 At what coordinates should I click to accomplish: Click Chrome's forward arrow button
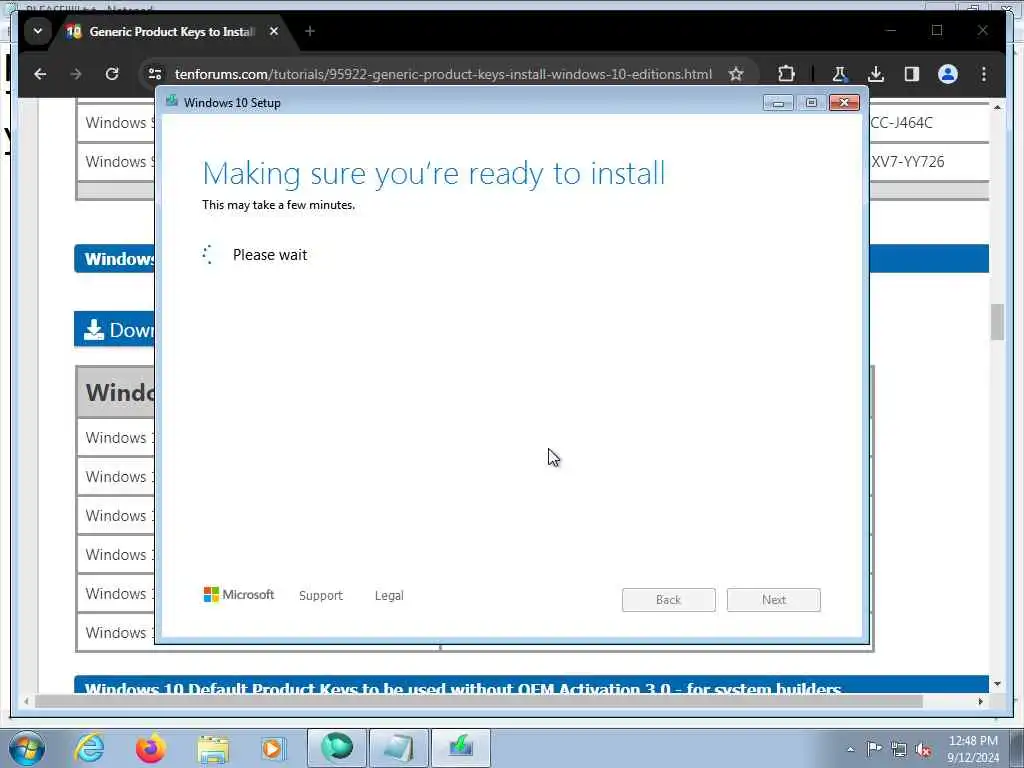76,74
